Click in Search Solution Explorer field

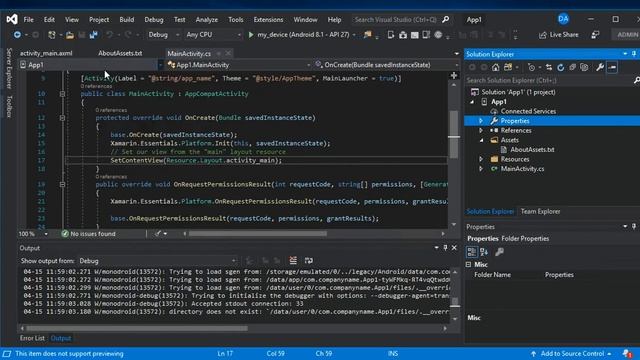(549, 80)
